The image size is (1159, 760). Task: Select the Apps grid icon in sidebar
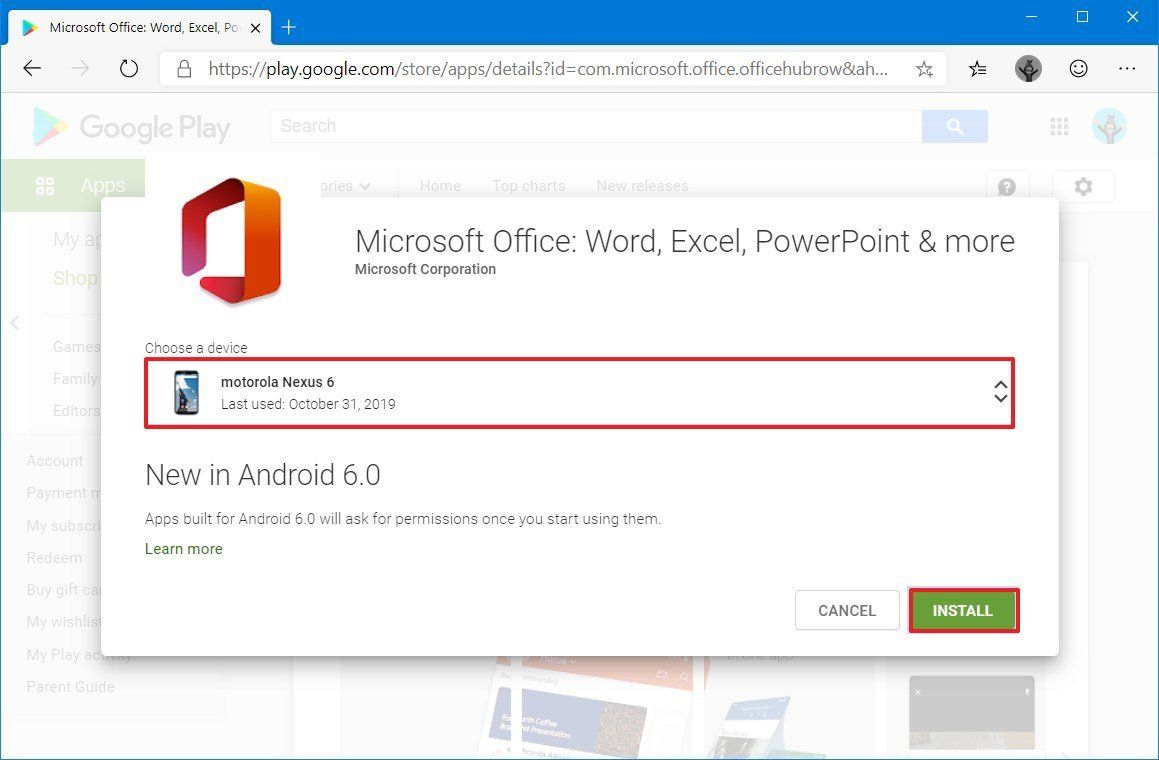[45, 185]
